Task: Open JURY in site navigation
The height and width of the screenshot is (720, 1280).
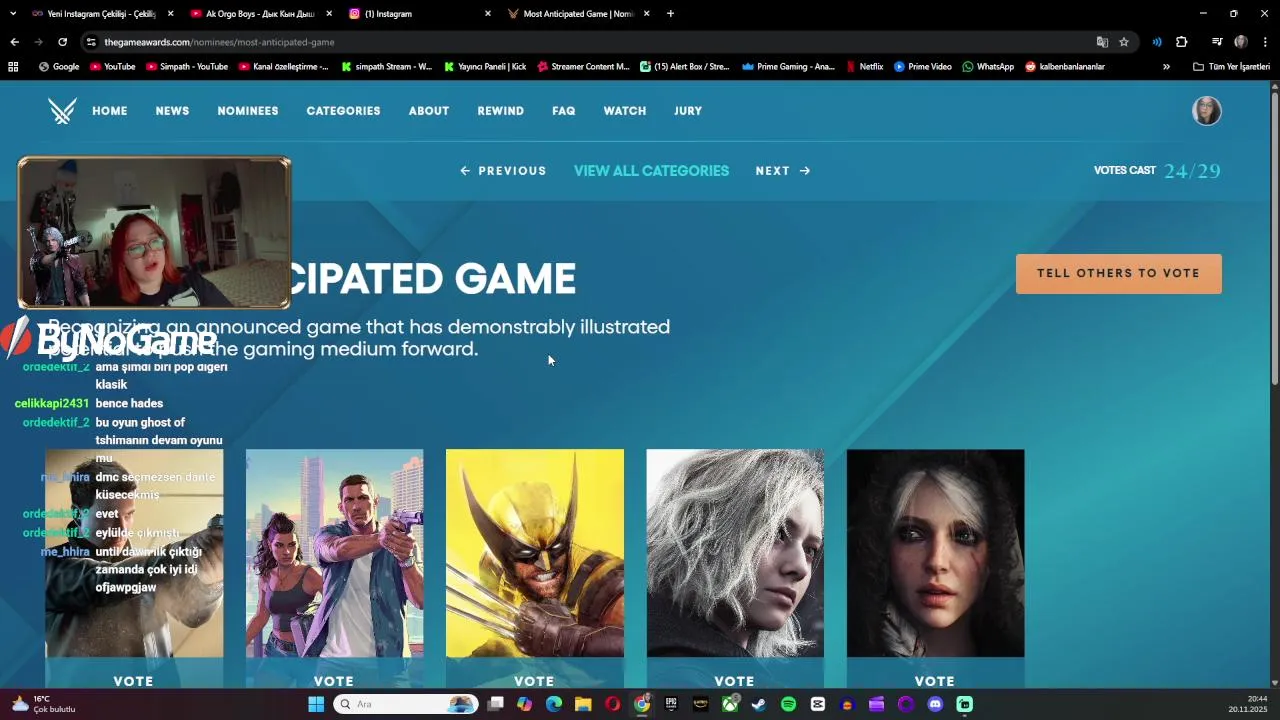Action: coord(688,111)
